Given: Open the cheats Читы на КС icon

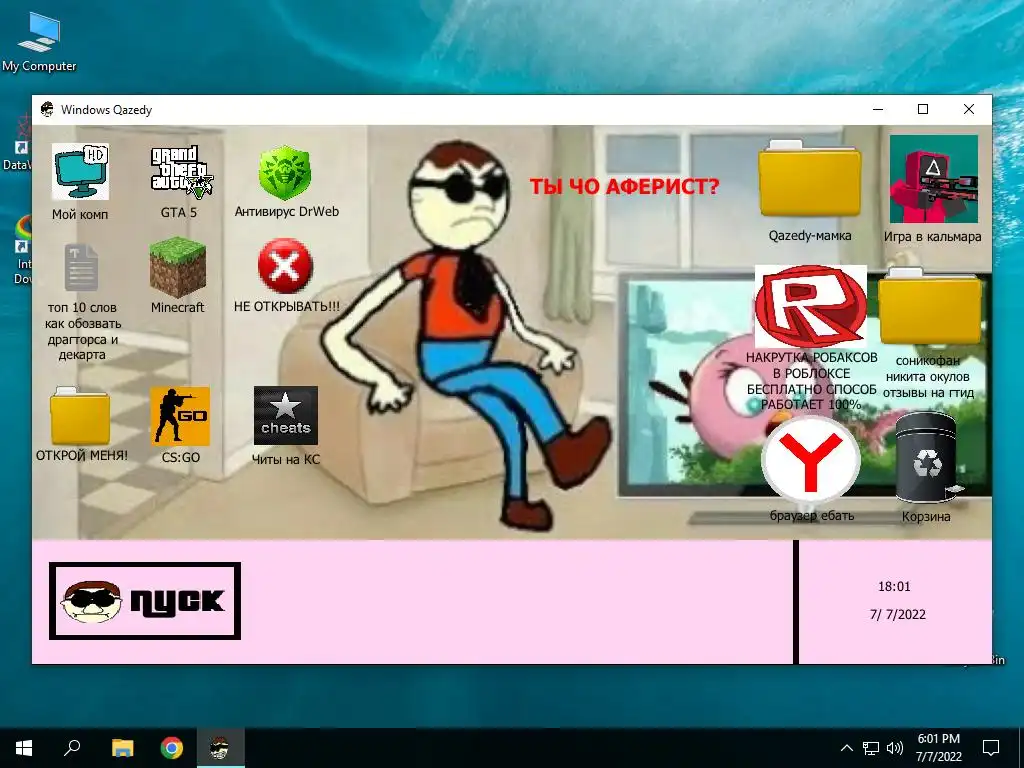Looking at the screenshot, I should point(285,415).
